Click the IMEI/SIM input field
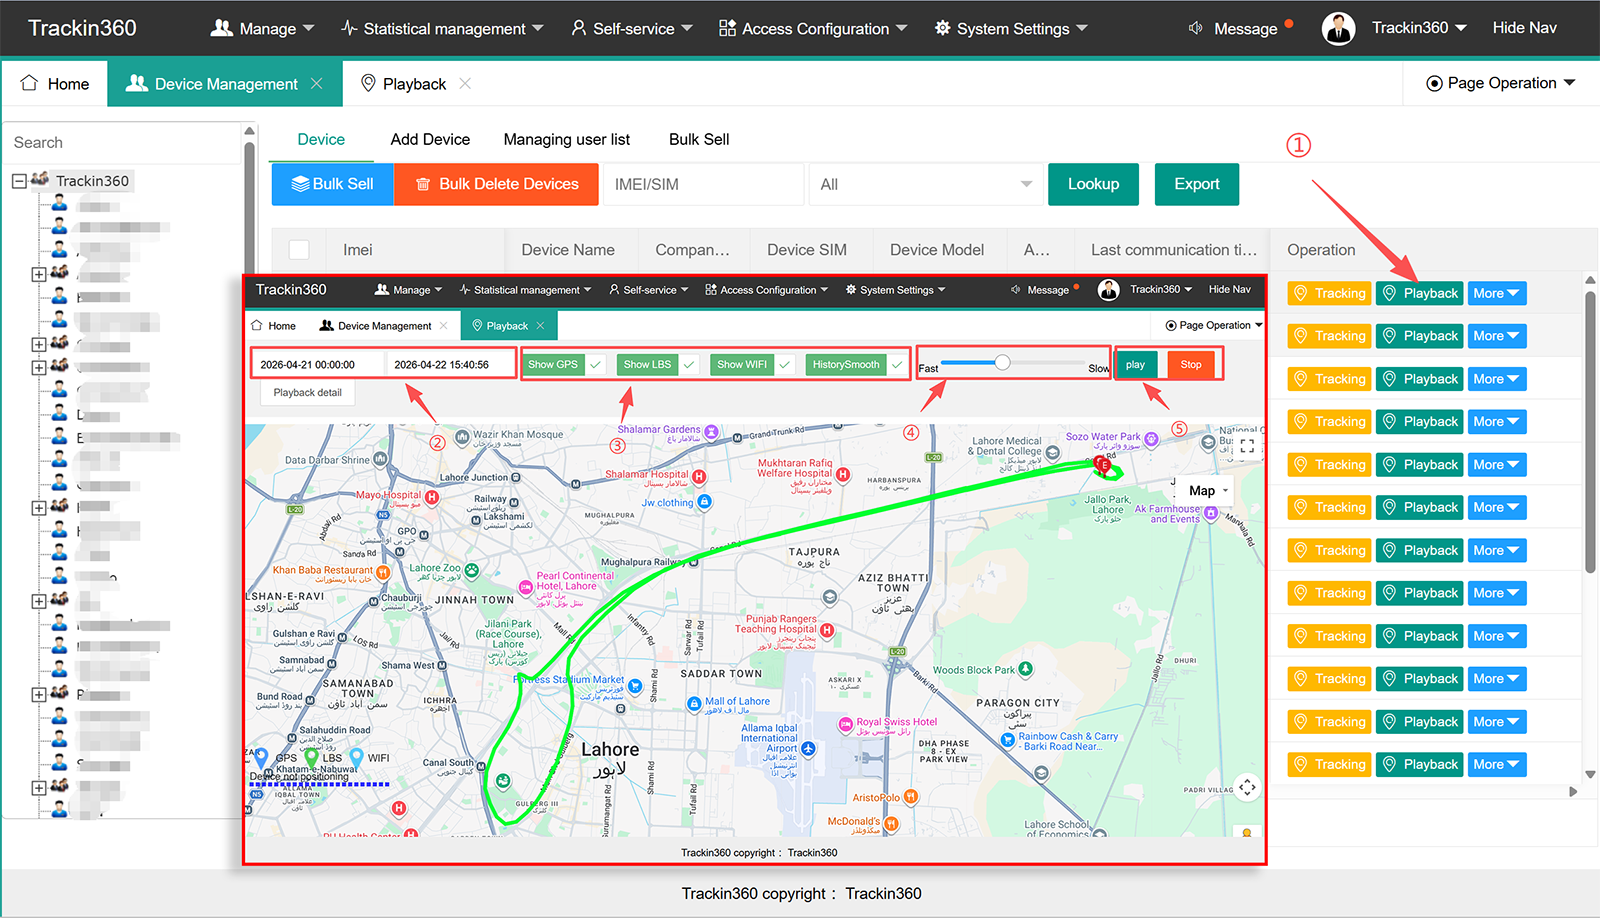 click(x=703, y=184)
